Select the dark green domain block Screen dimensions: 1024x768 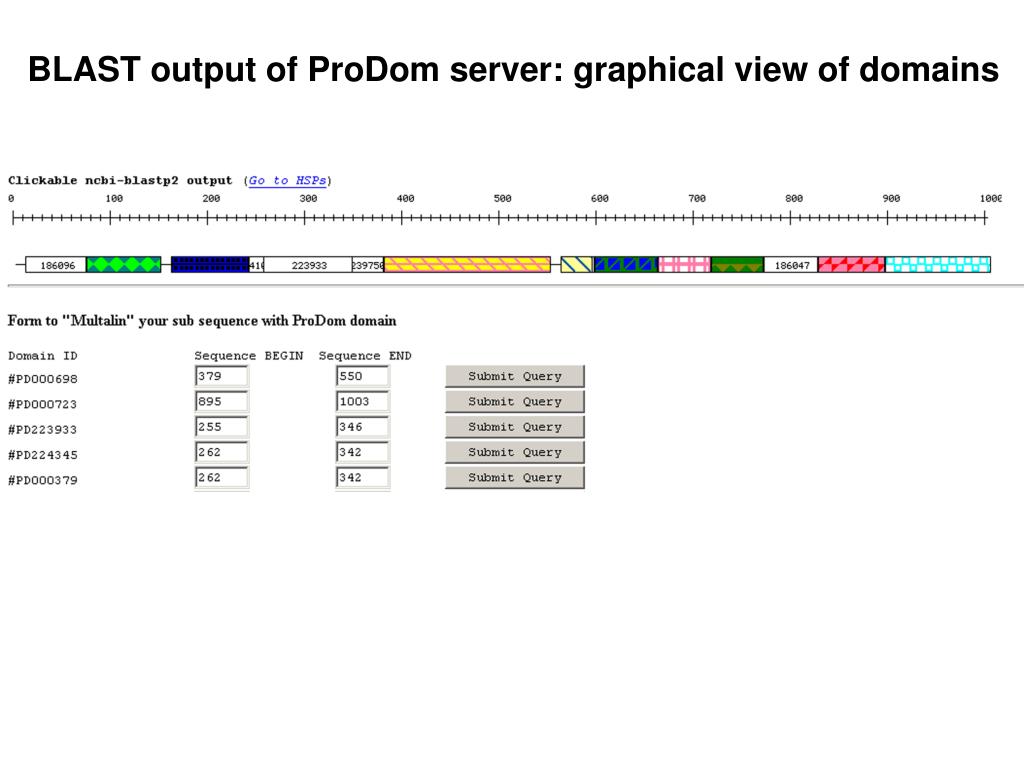[737, 264]
